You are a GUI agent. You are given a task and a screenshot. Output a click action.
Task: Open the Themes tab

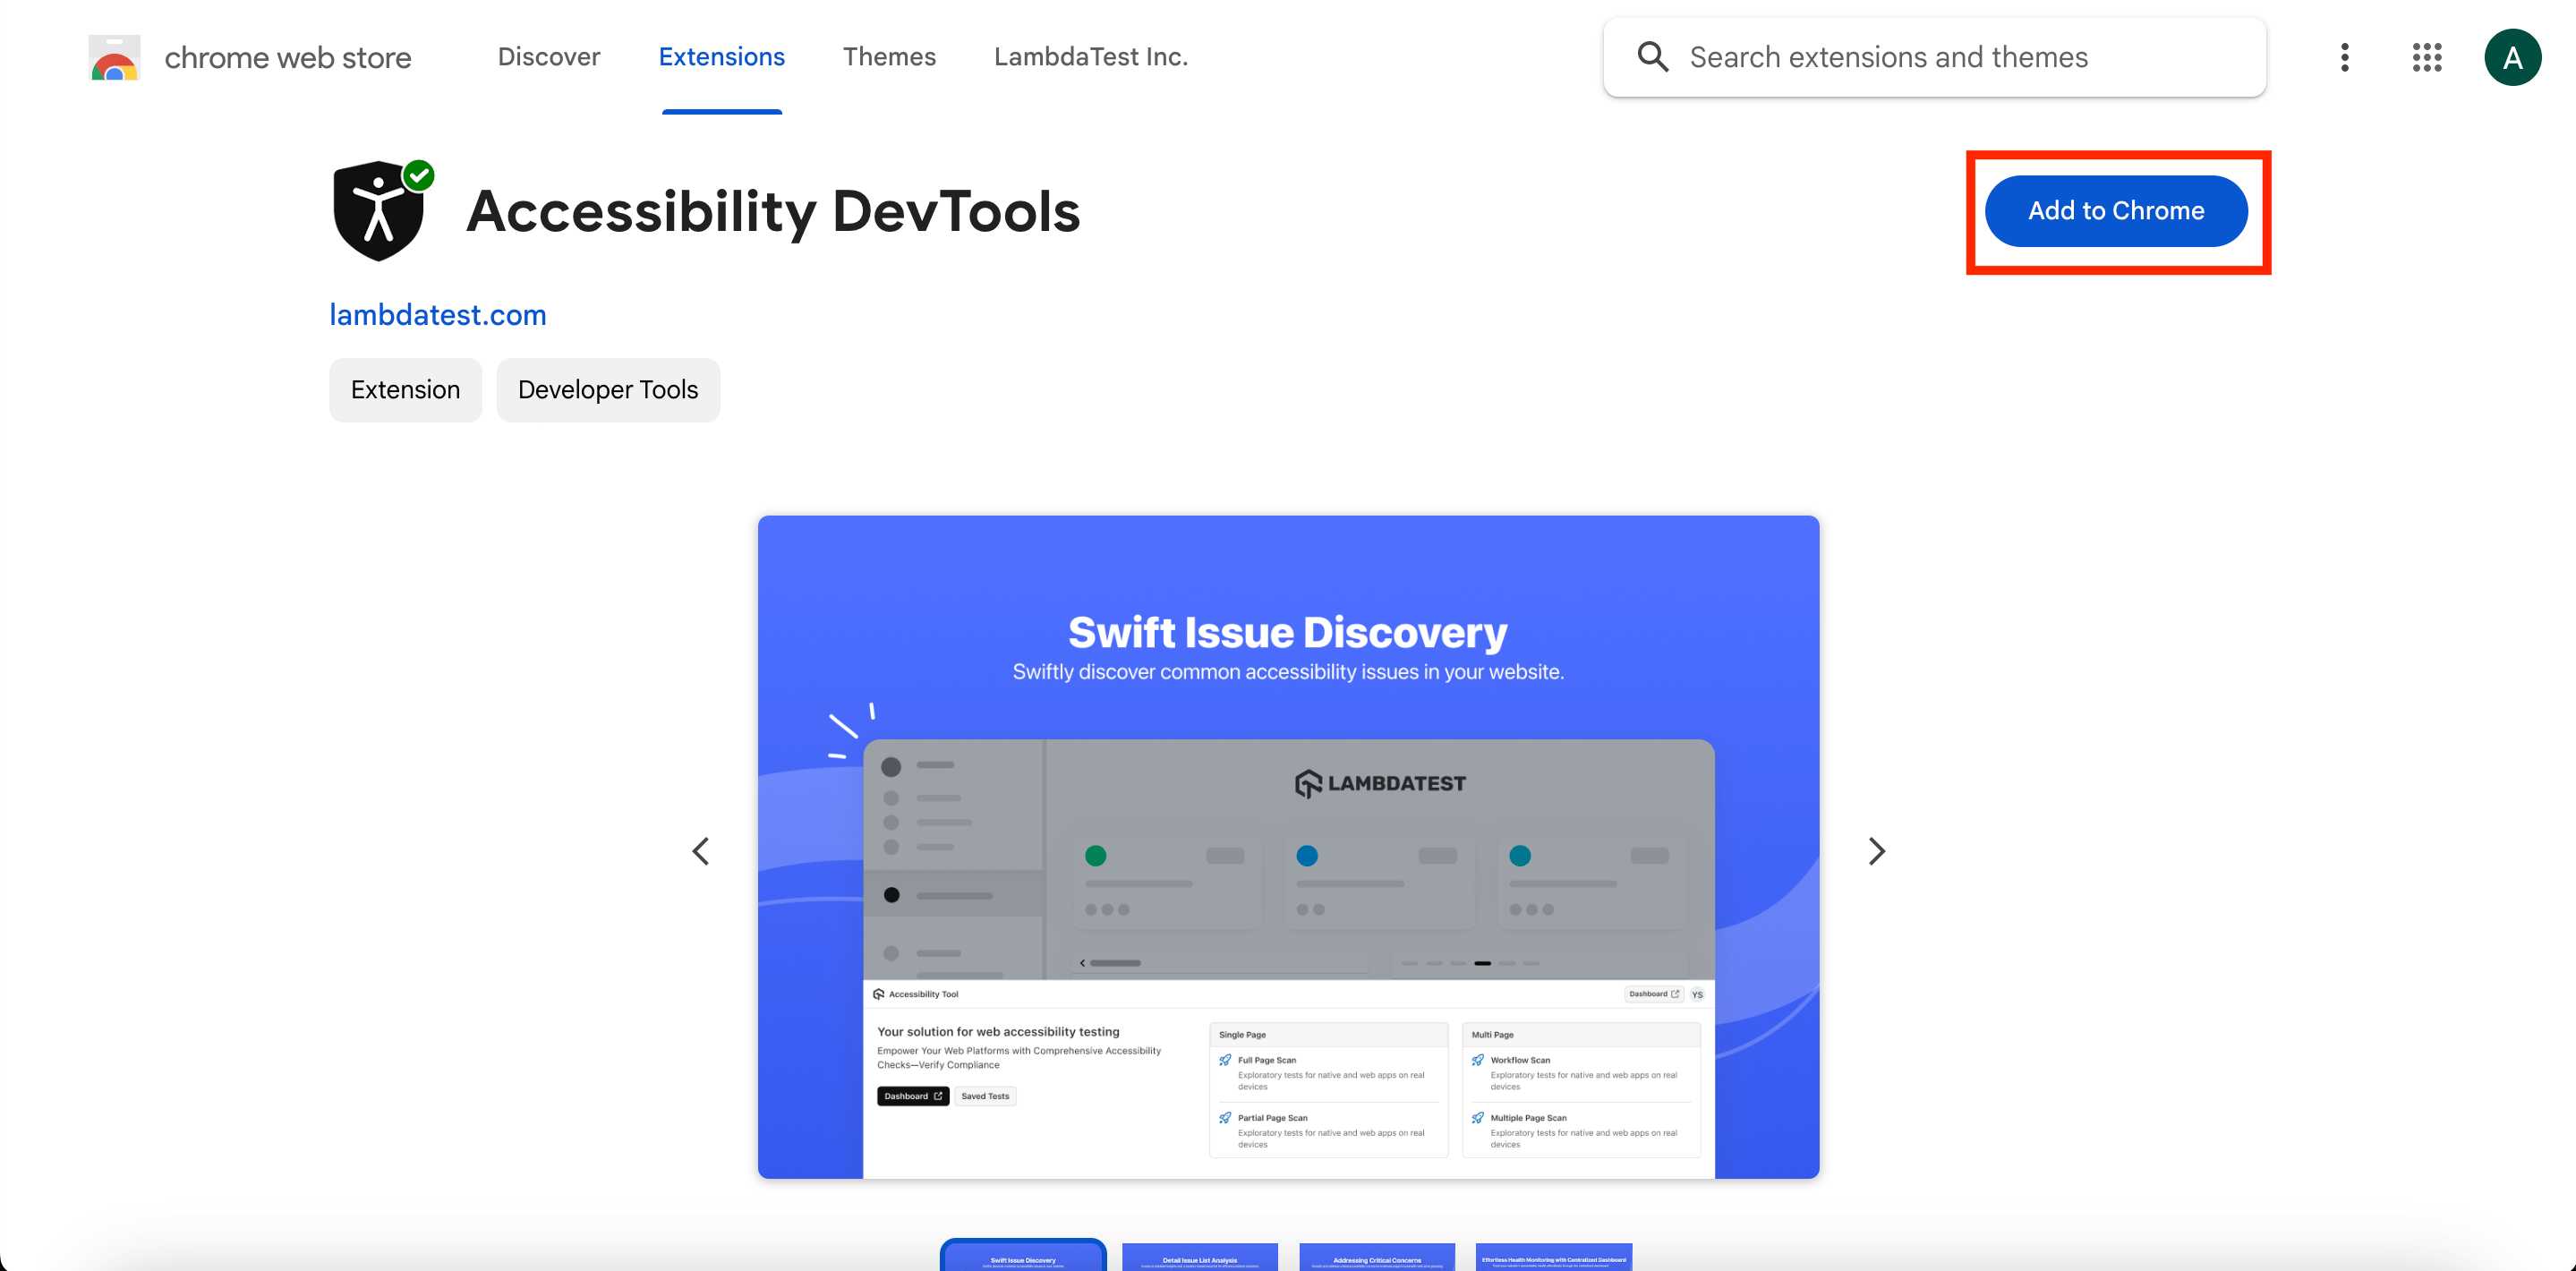click(x=889, y=57)
